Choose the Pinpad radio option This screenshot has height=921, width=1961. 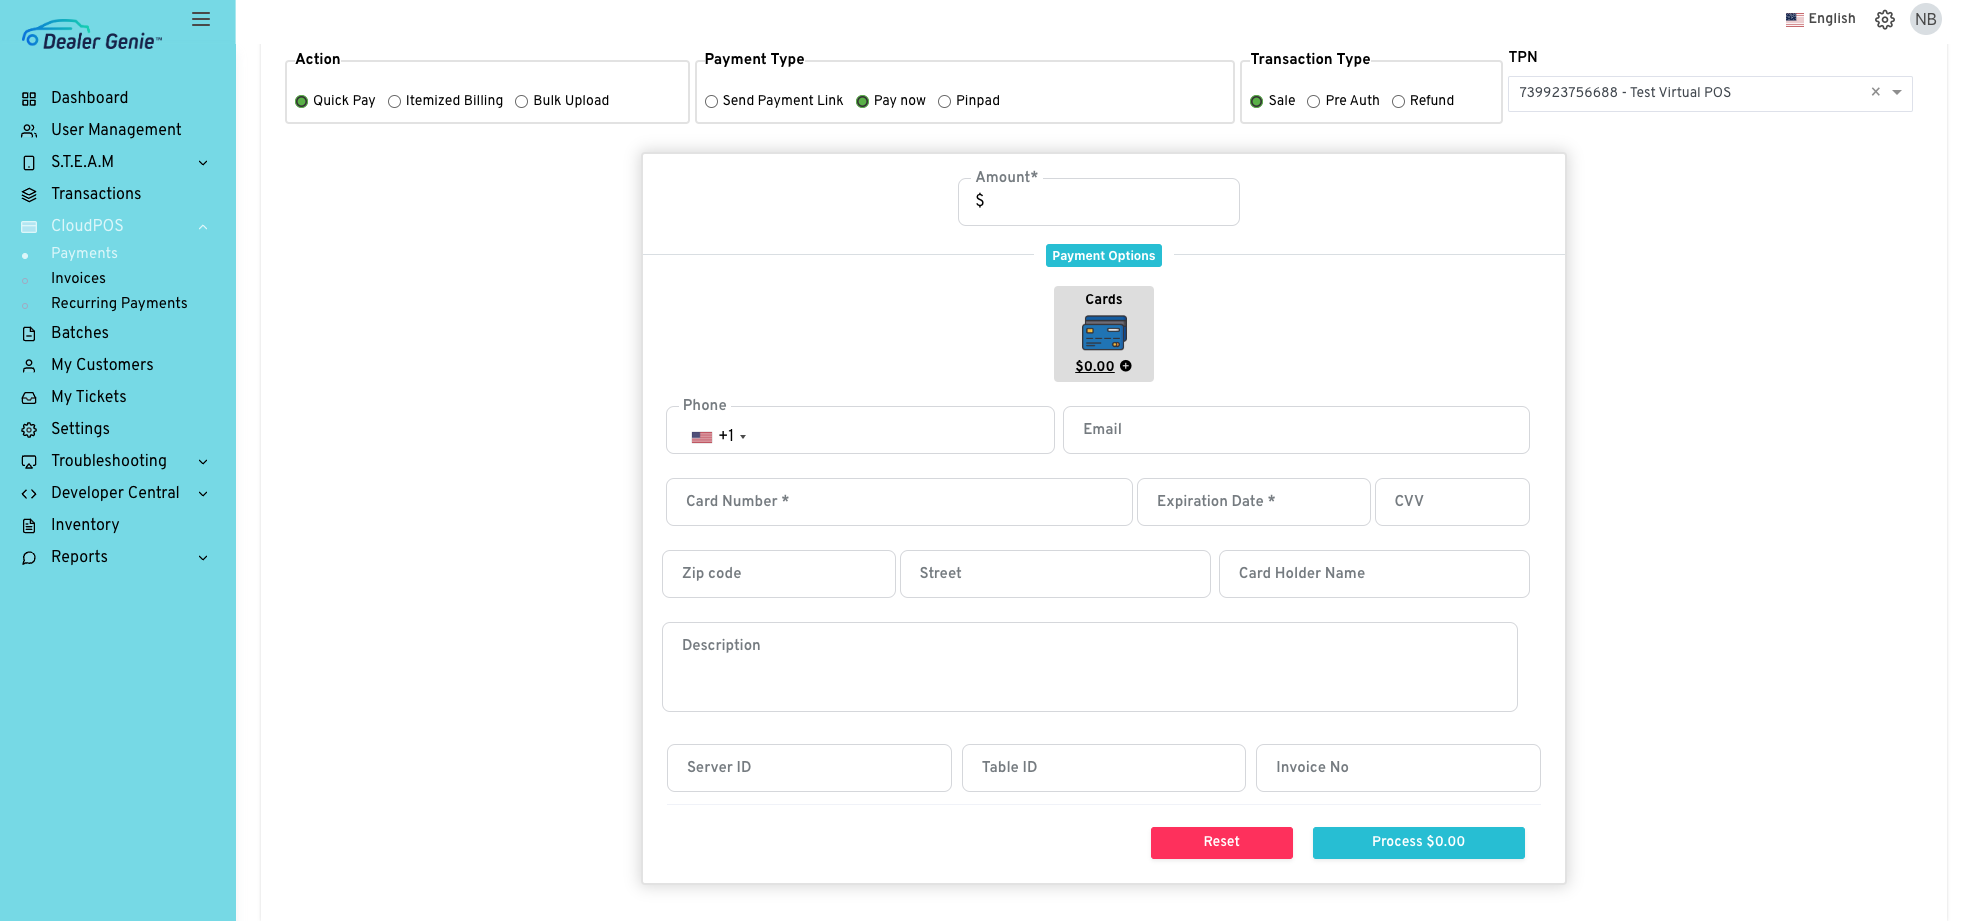click(x=944, y=101)
